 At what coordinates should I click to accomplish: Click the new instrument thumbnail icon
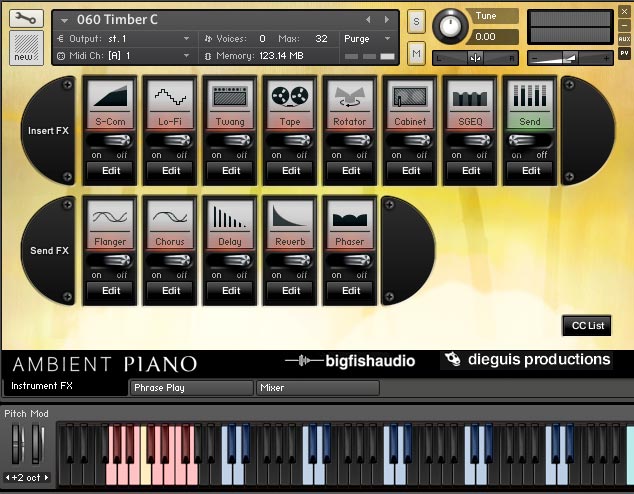(26, 48)
